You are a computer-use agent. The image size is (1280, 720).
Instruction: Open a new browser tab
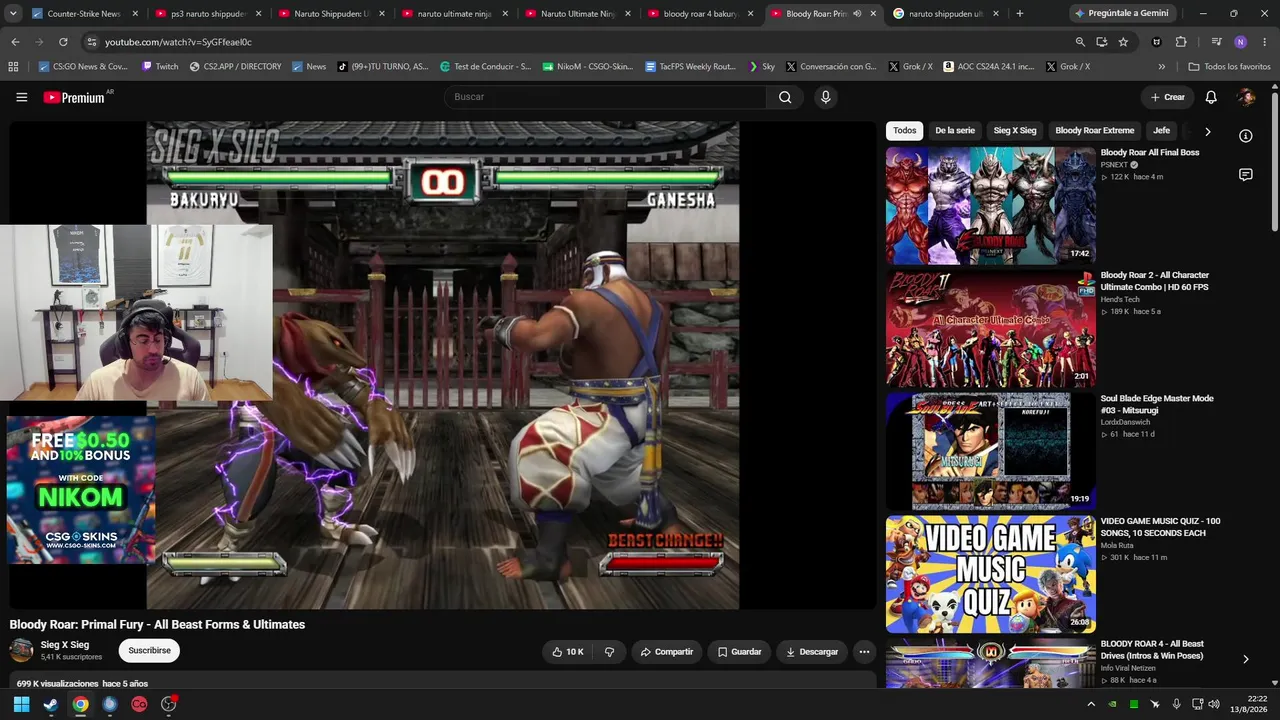point(1019,14)
